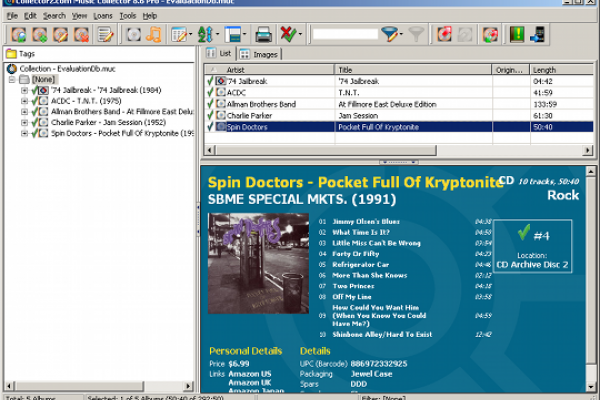Viewport: 600px width, 400px height.
Task: Click 'CD Archive Disc 2' location text
Action: tap(532, 264)
